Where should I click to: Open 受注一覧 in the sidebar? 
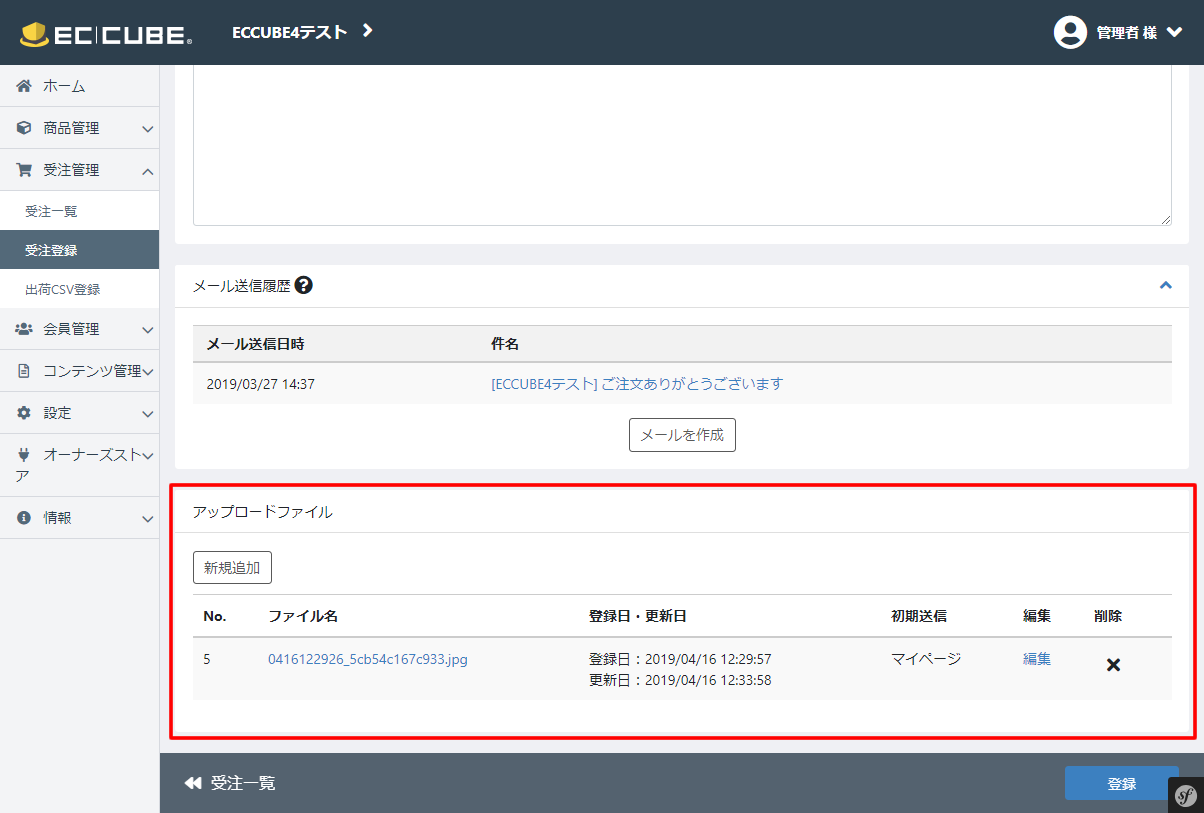(51, 211)
